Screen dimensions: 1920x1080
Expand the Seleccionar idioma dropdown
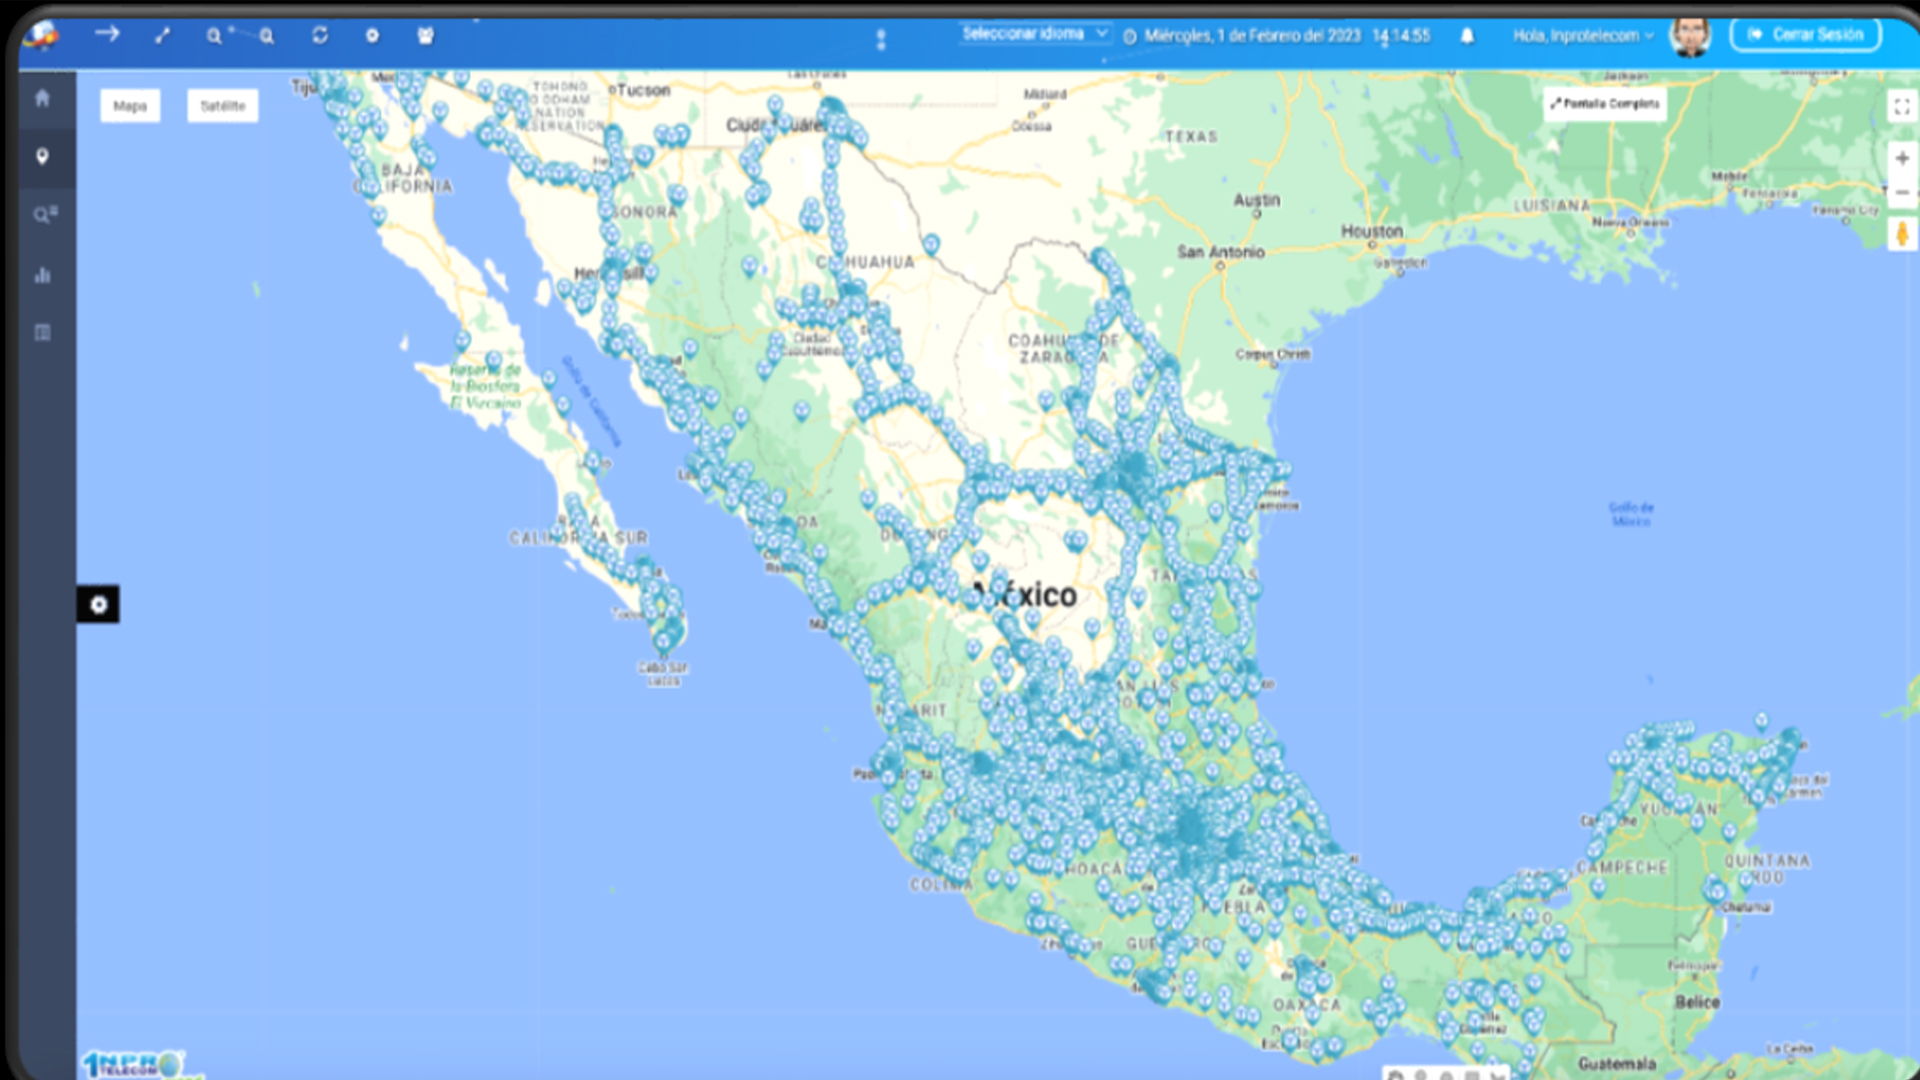click(x=1035, y=34)
